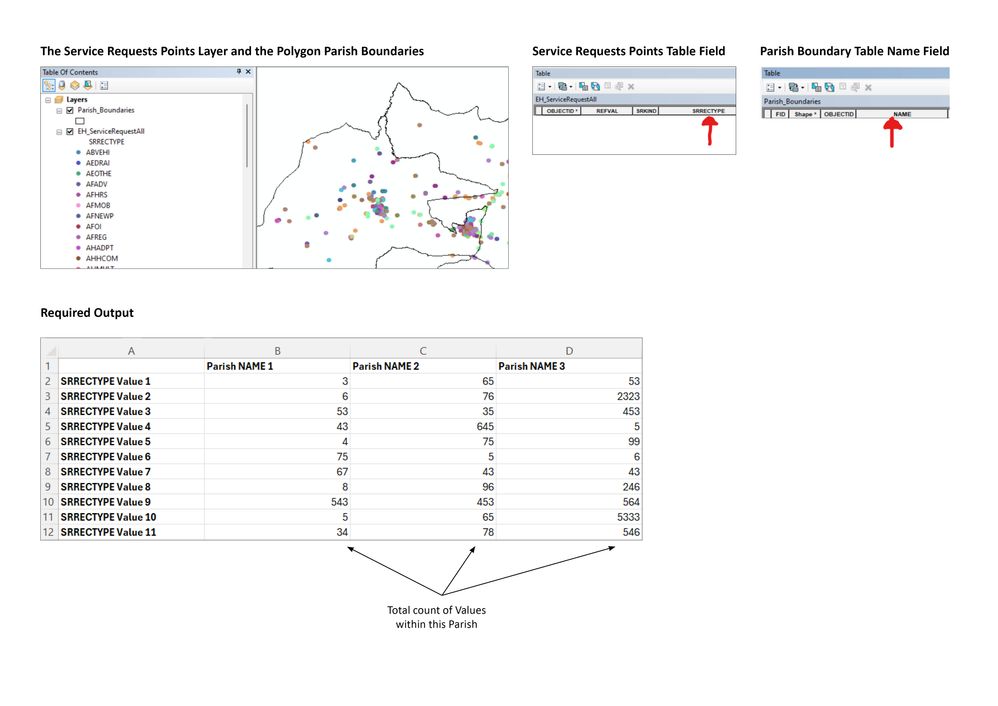Open Table Of Contents Options icon
998x706 pixels.
point(104,85)
